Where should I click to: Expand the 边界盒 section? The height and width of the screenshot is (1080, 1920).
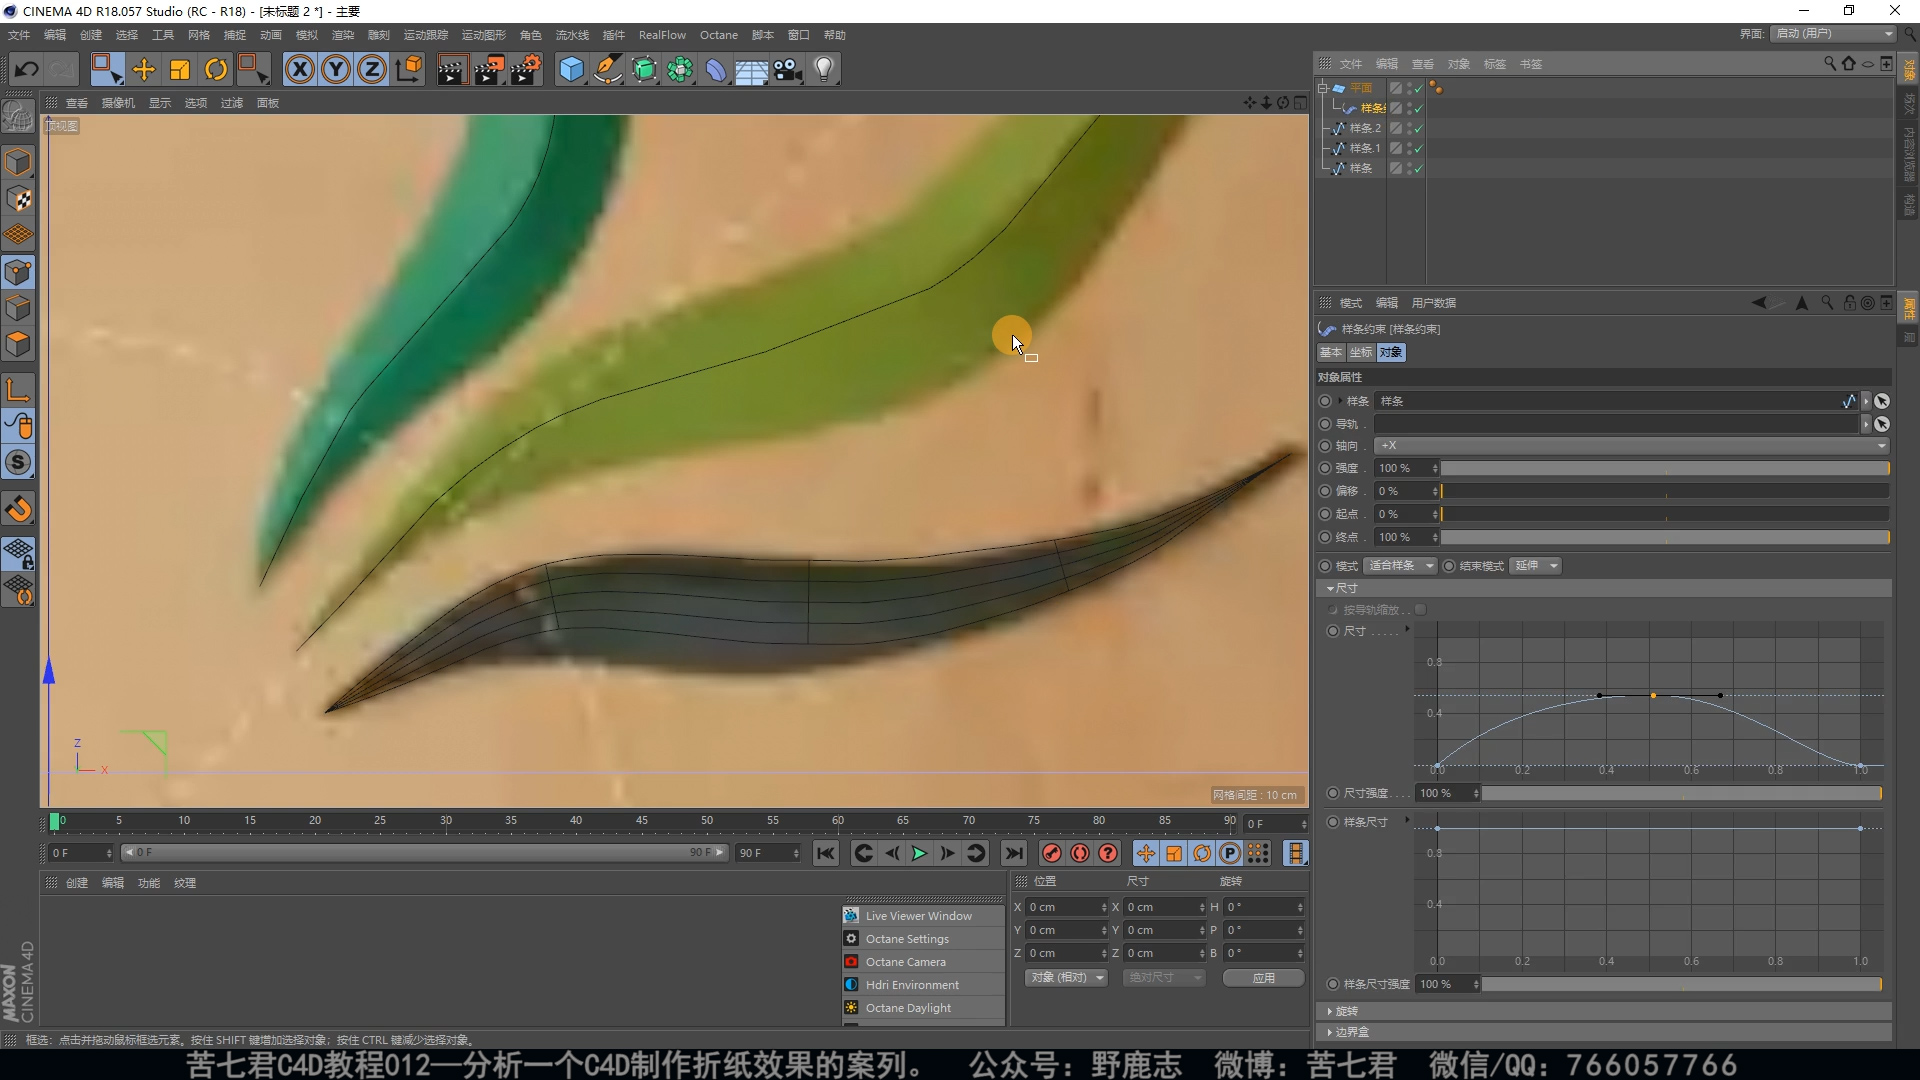pyautogui.click(x=1604, y=1032)
